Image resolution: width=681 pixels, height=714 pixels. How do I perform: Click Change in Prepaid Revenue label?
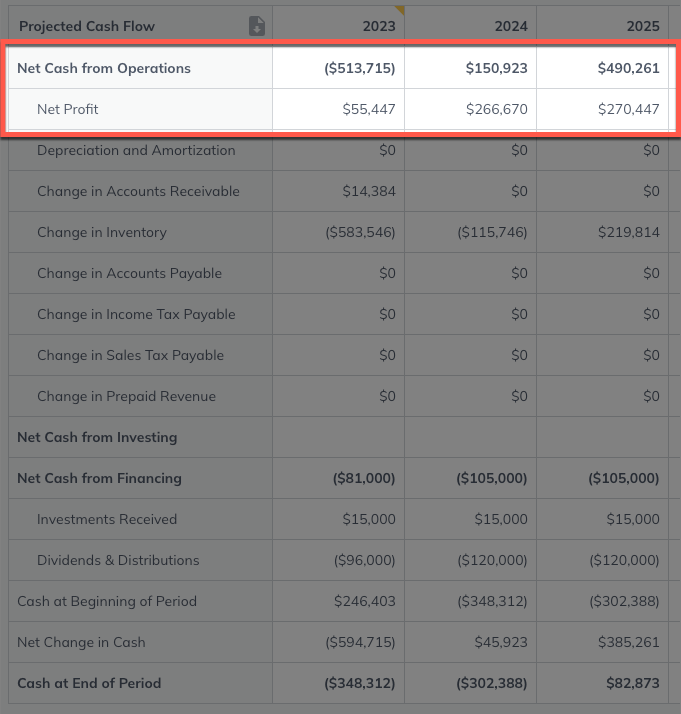point(127,396)
